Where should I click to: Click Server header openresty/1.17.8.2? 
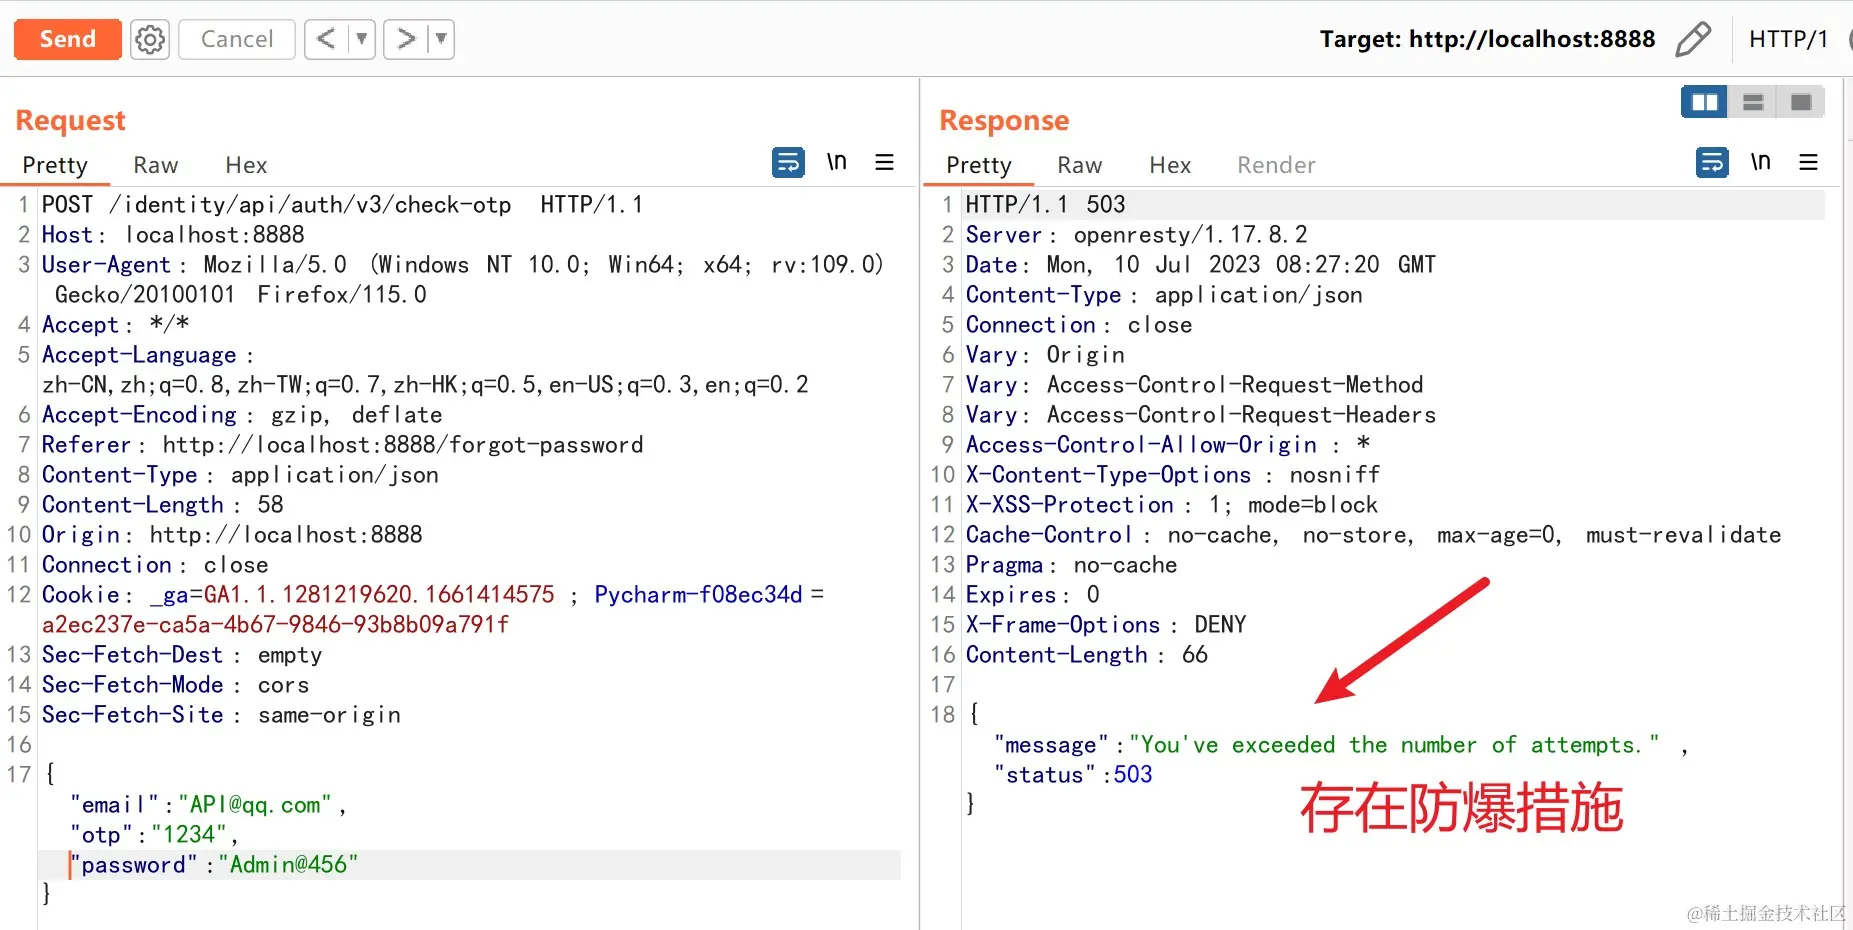1136,235
